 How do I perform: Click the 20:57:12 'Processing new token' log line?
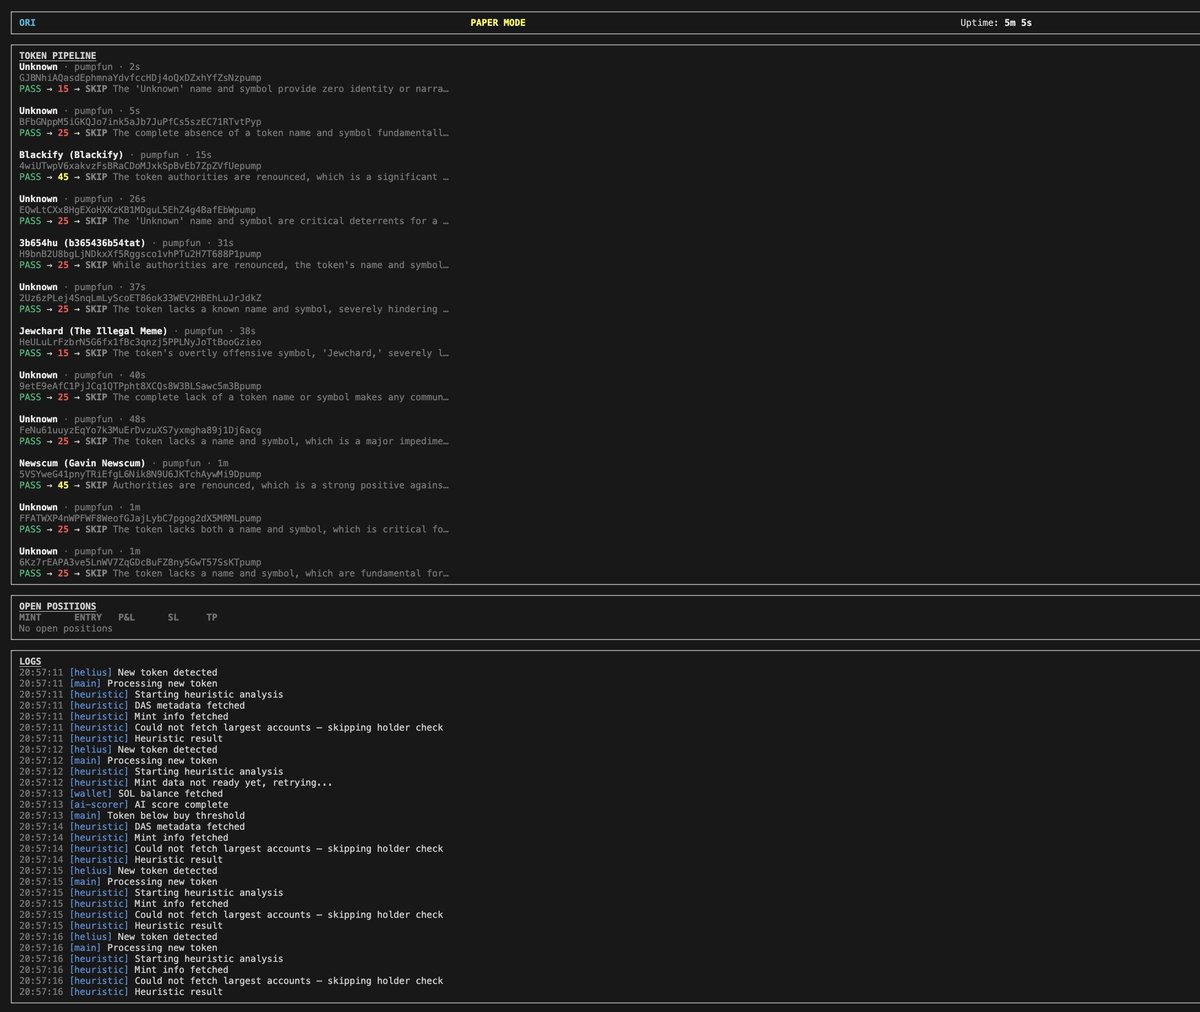(x=118, y=760)
